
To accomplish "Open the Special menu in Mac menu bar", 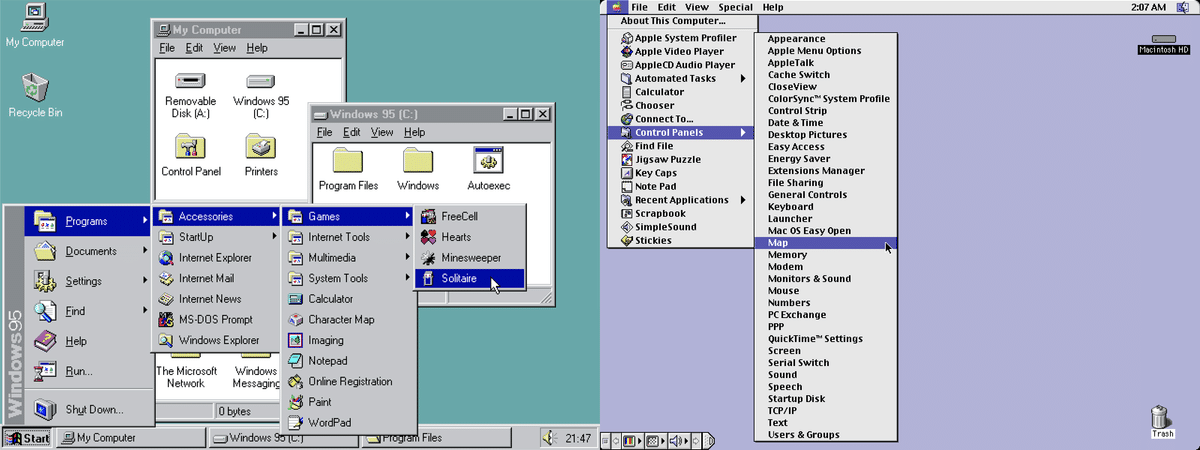I will 735,7.
